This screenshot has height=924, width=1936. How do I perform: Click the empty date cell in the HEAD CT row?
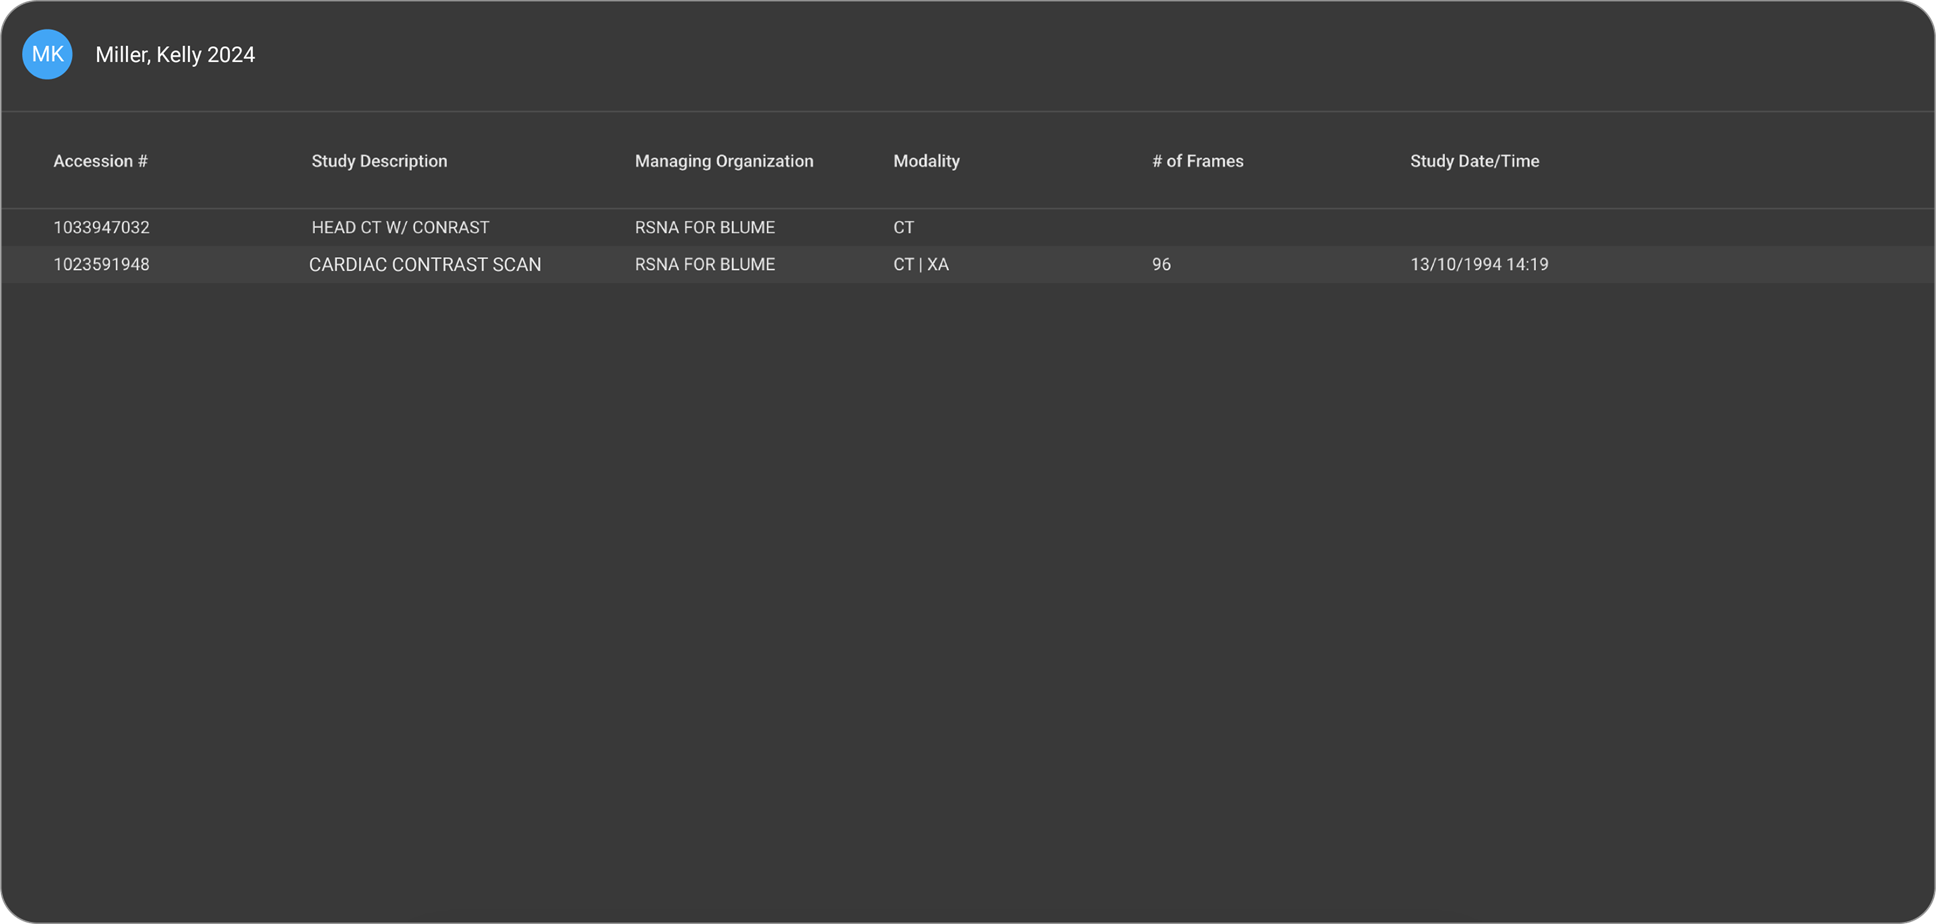coord(1479,228)
